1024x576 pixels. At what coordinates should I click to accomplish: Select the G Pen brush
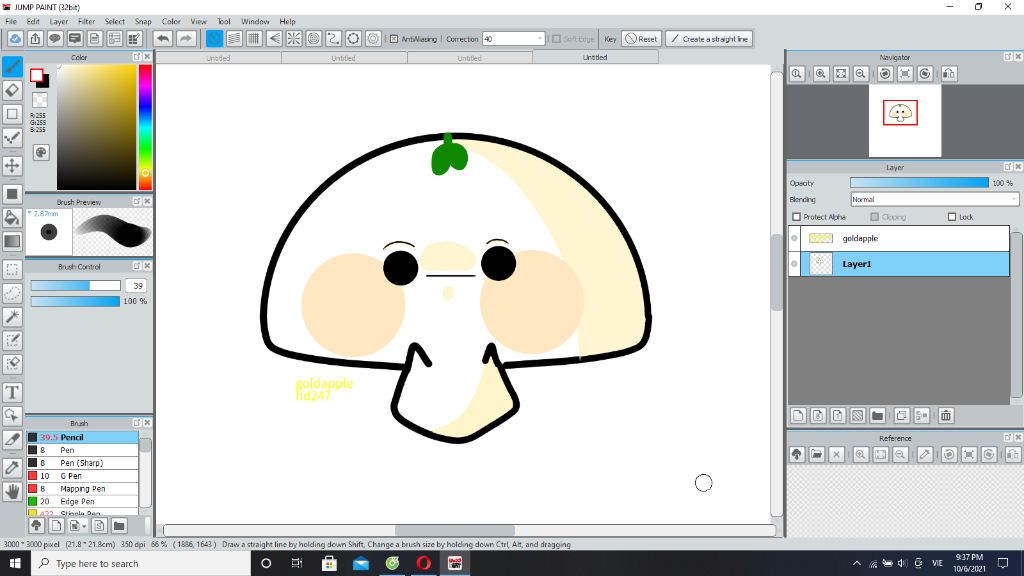tap(82, 475)
